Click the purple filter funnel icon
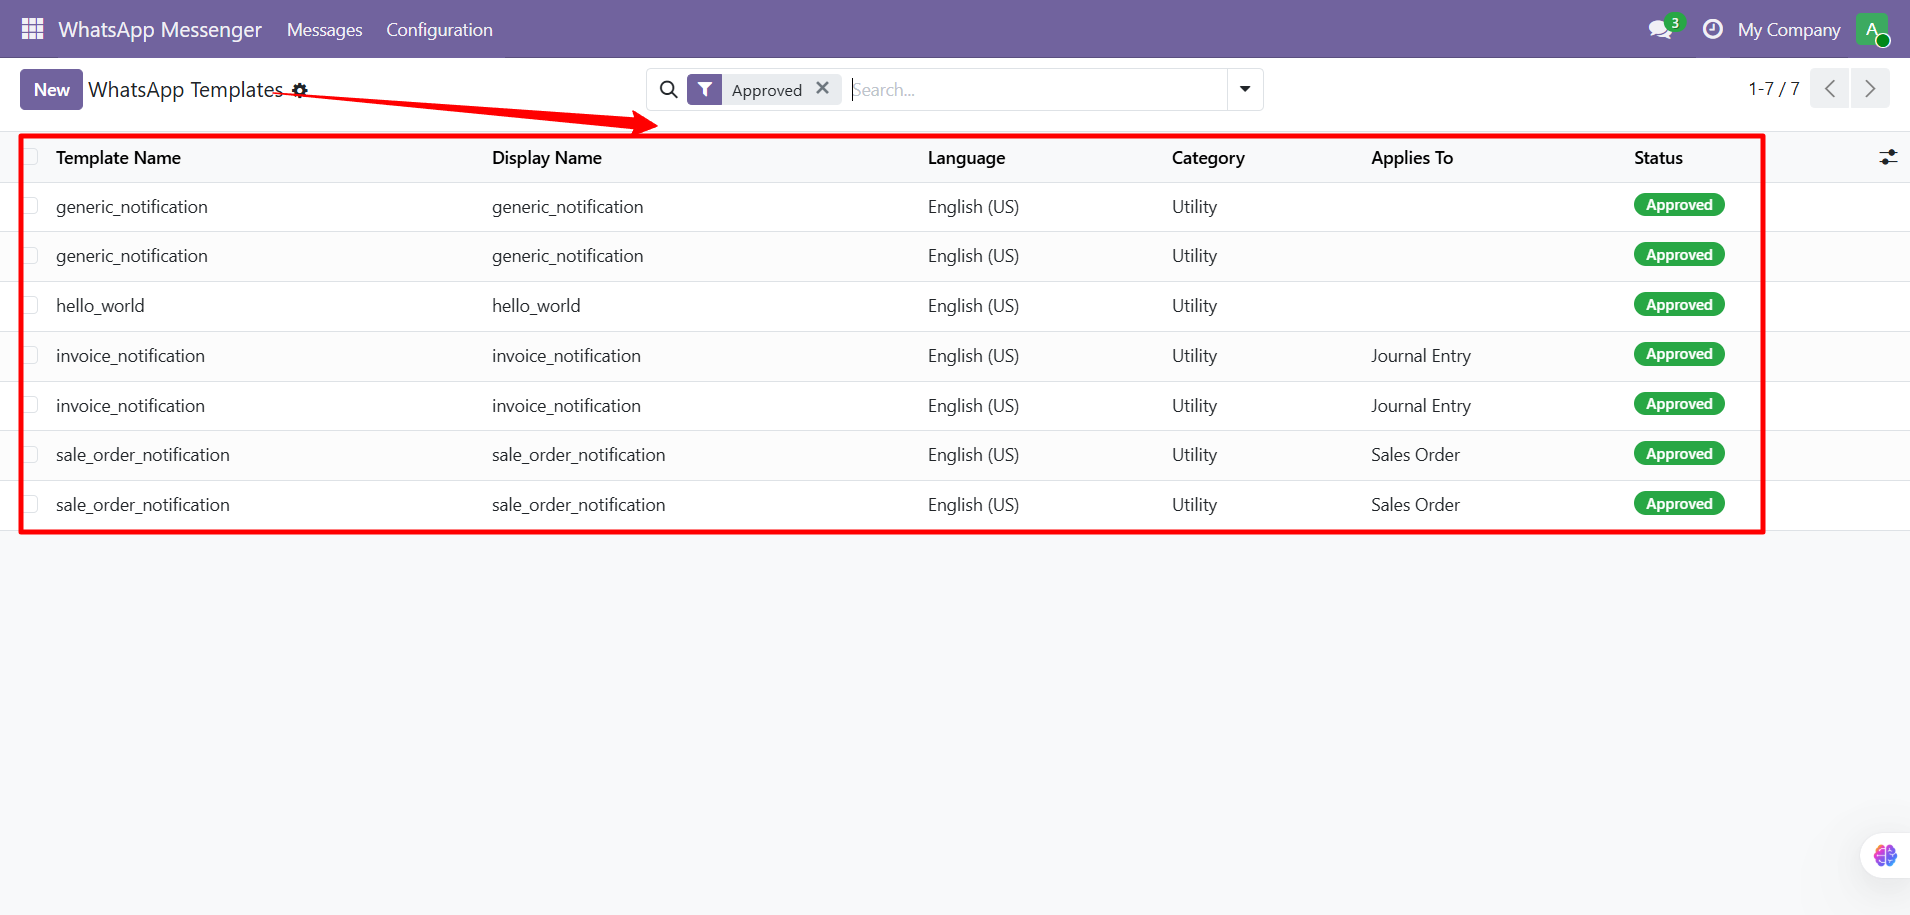Image resolution: width=1910 pixels, height=915 pixels. pyautogui.click(x=705, y=90)
